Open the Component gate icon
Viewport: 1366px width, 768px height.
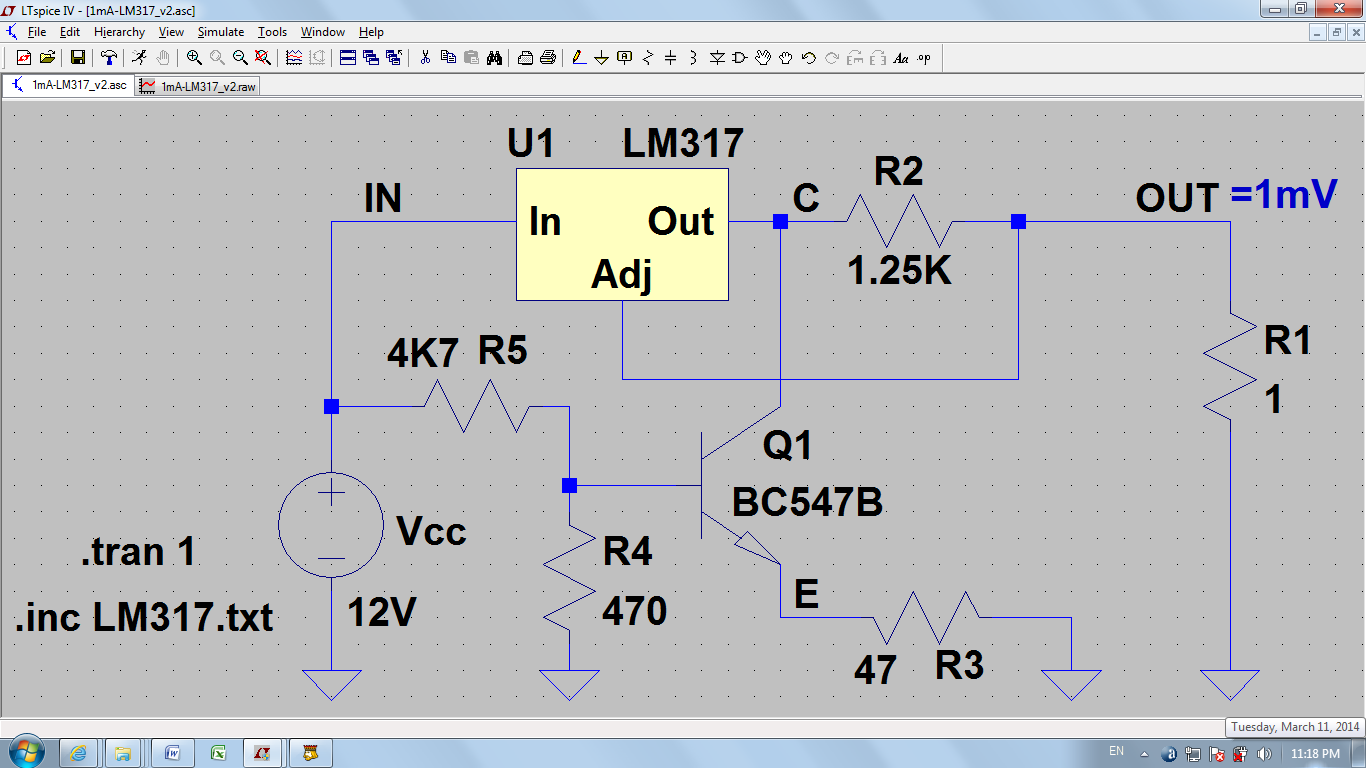[x=740, y=58]
